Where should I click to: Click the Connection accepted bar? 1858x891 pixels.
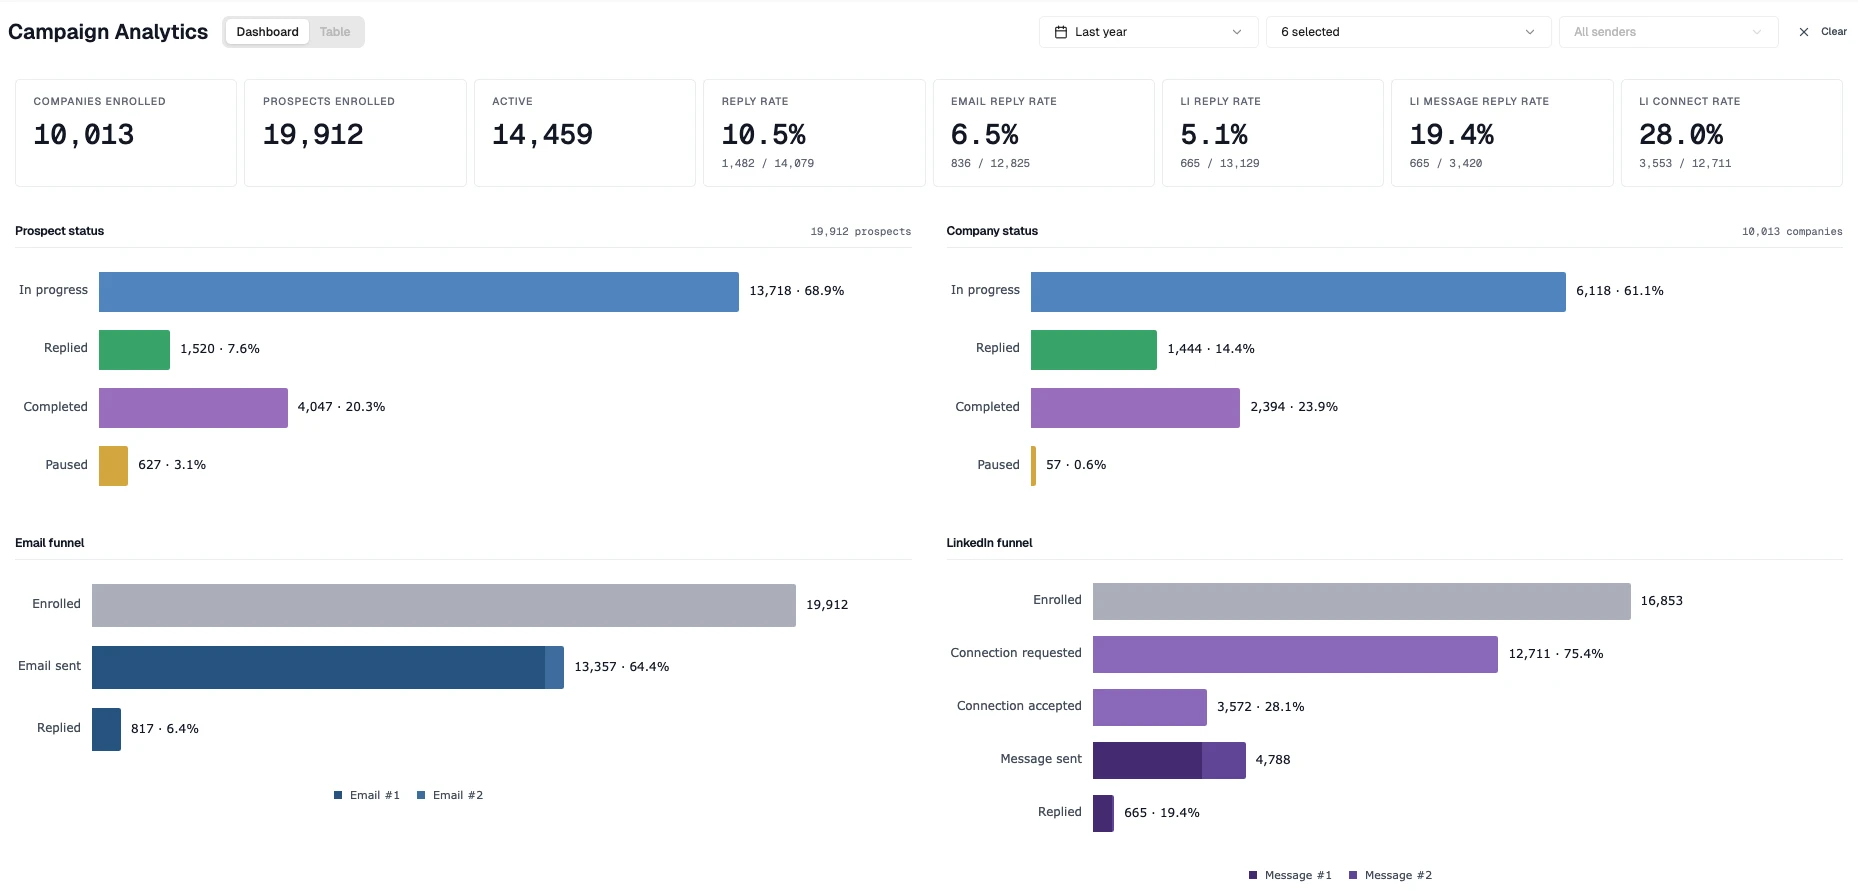[x=1150, y=707]
